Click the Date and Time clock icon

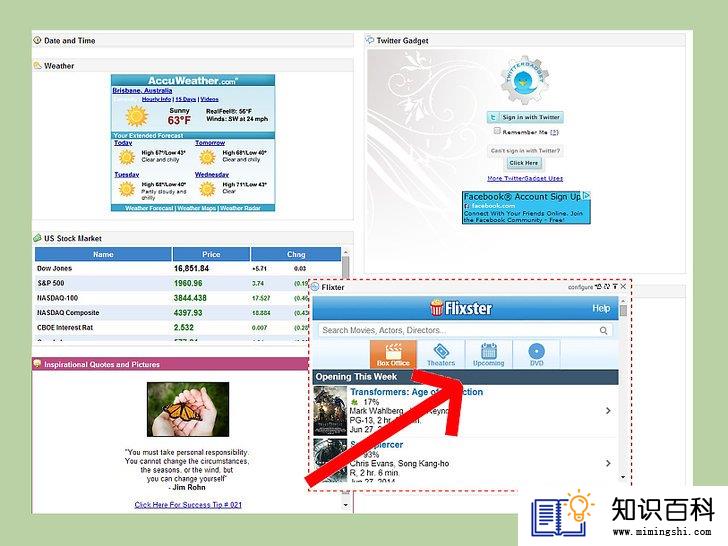click(x=37, y=40)
